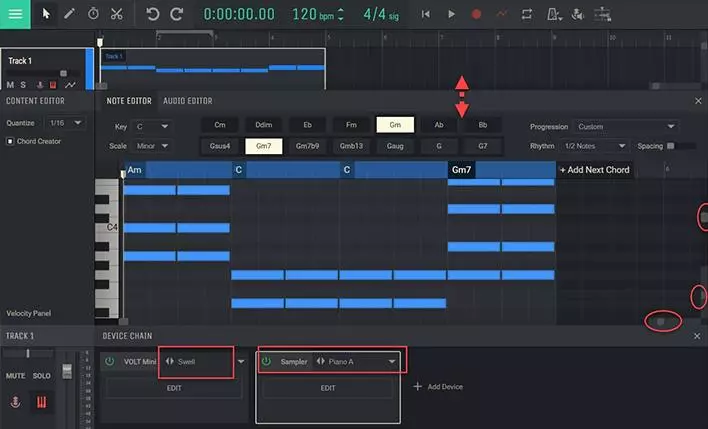This screenshot has width=708, height=429.
Task: Toggle Sampler device power
Action: [x=266, y=361]
